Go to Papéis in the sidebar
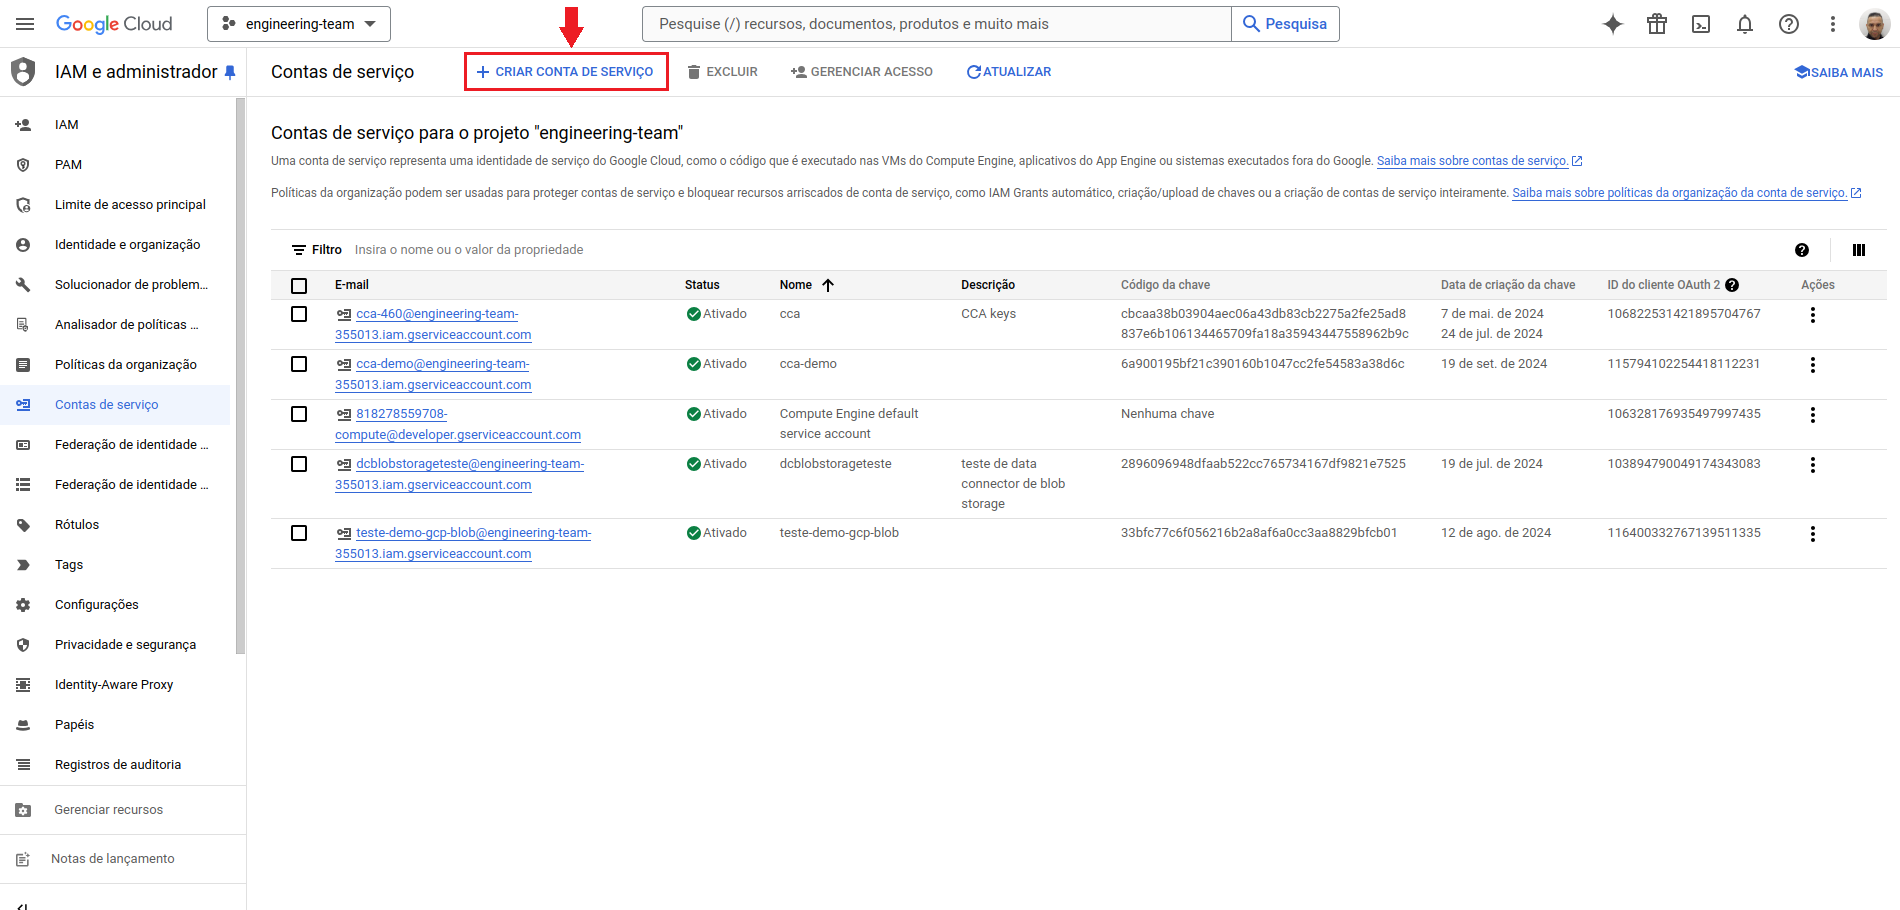This screenshot has height=910, width=1900. coord(74,725)
